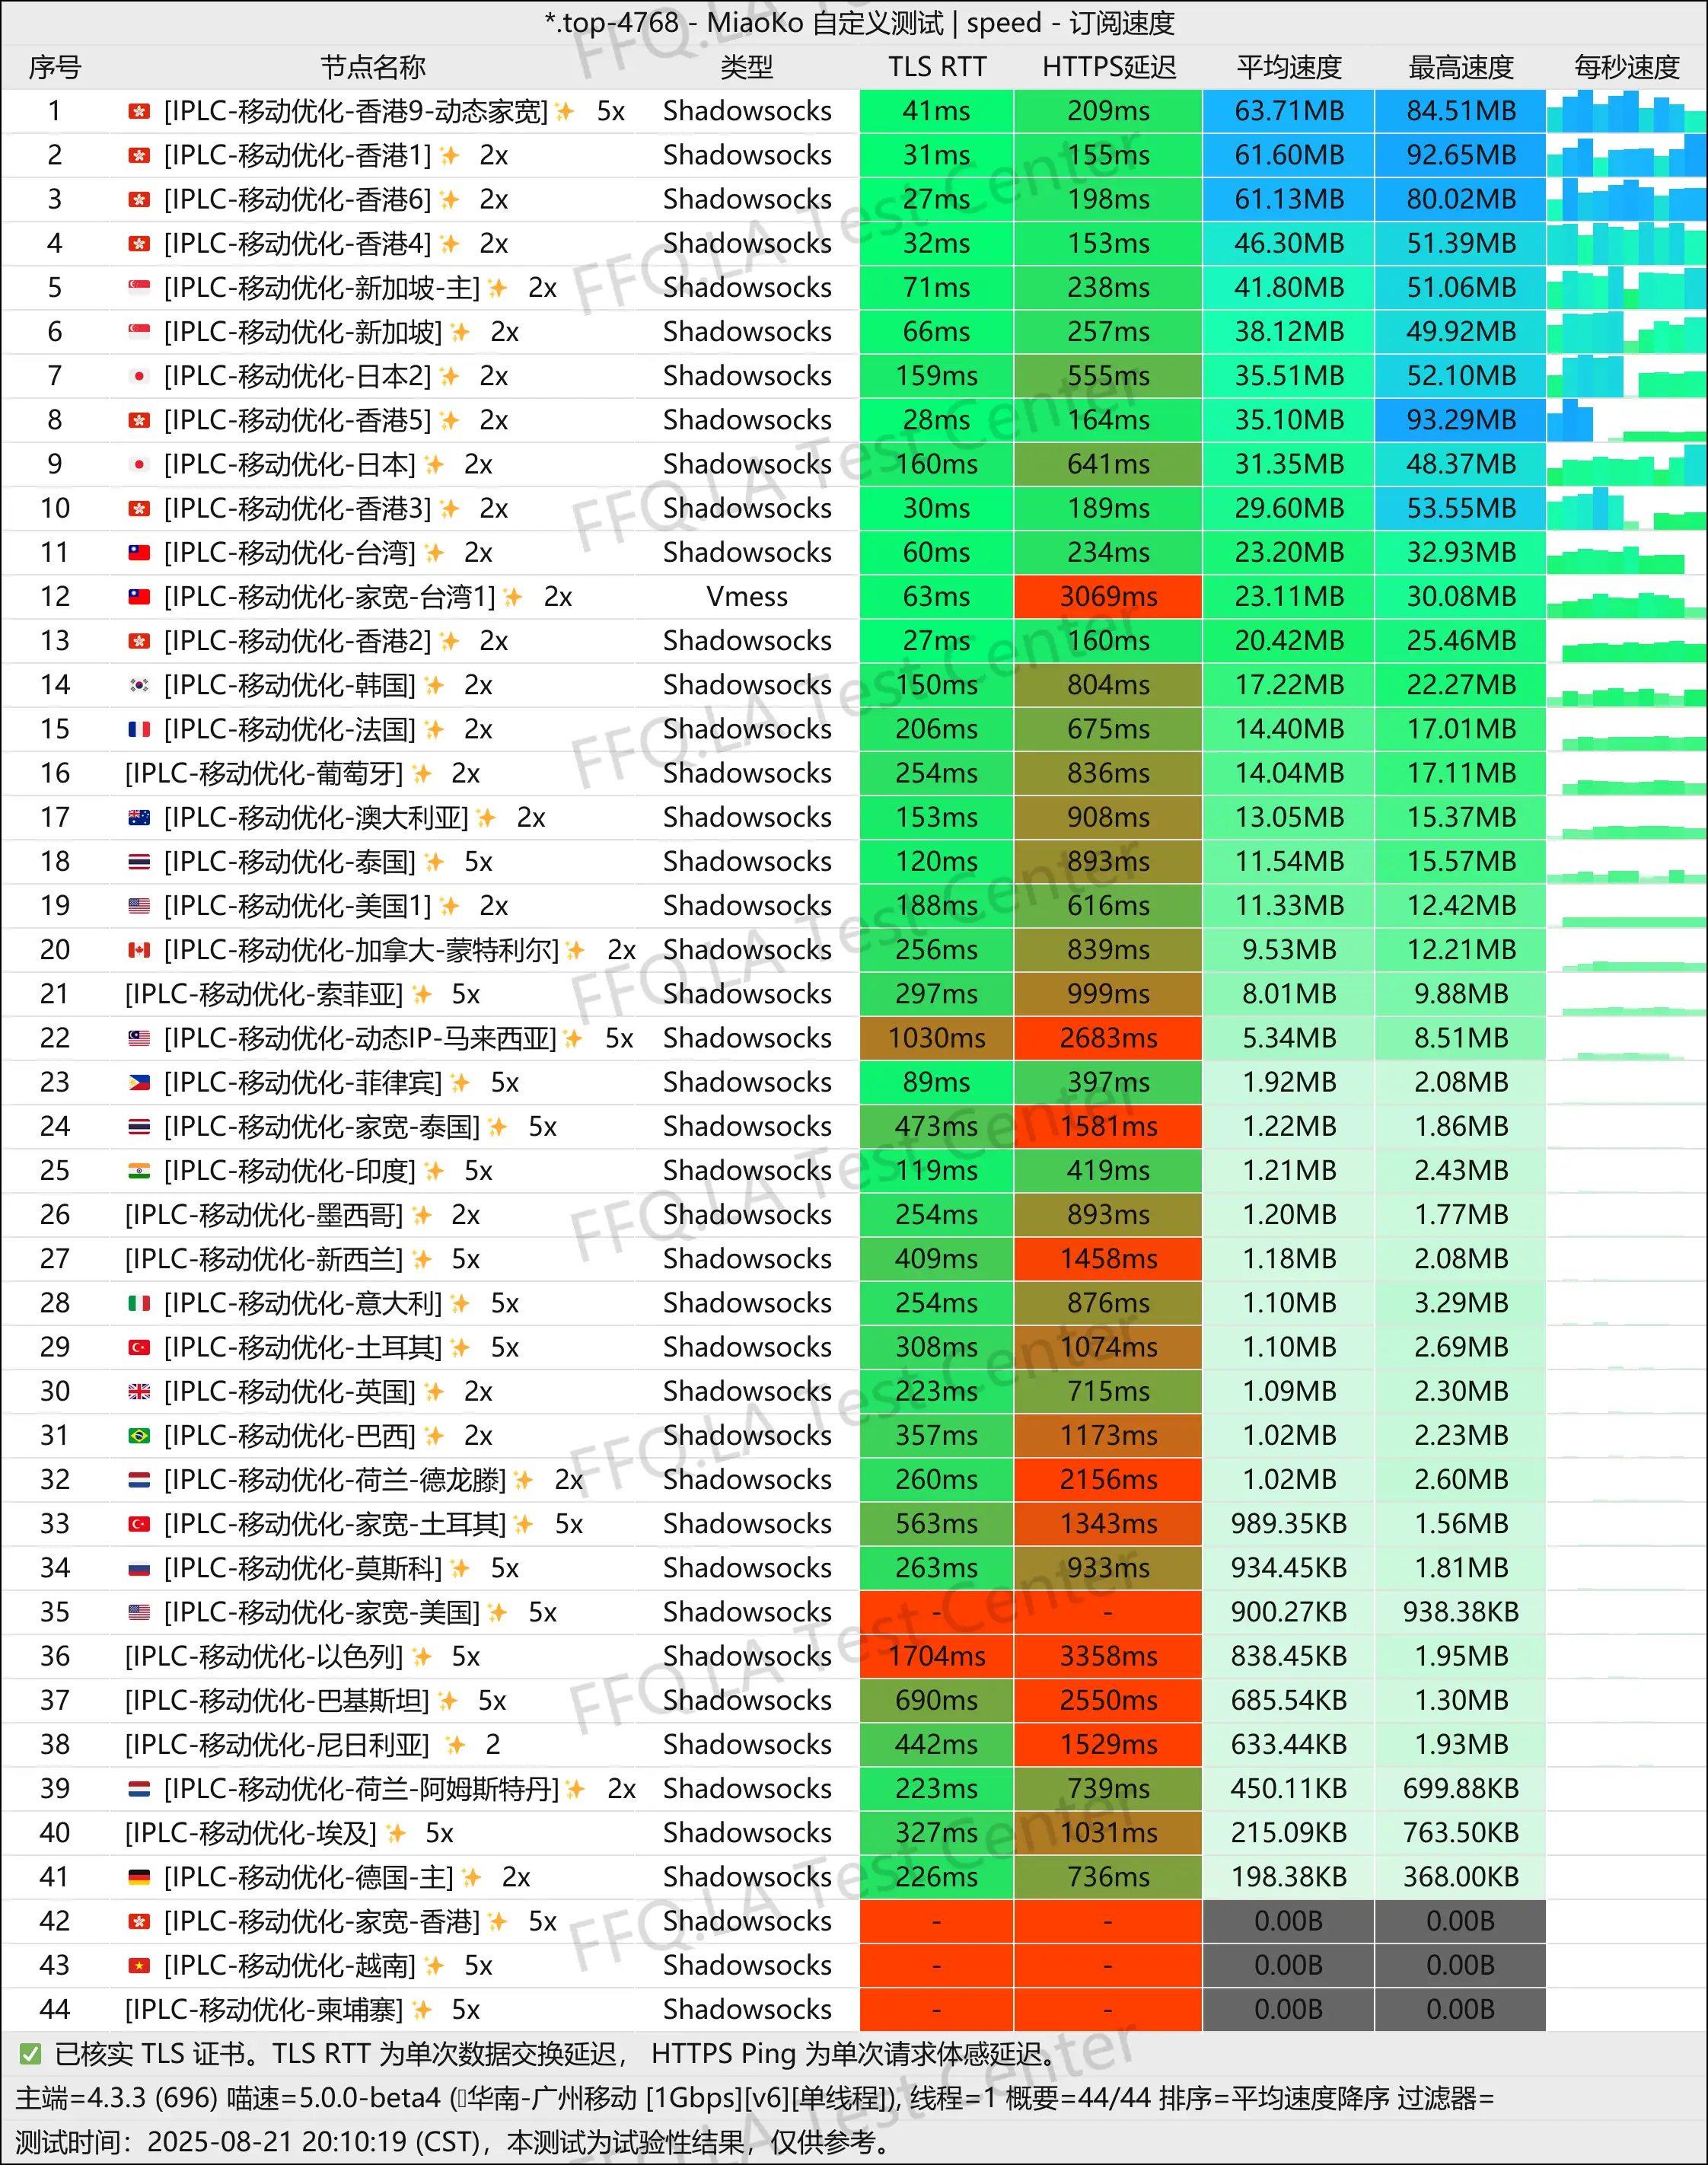
Task: Click the 900.27KB average speed cell
Action: pos(1289,1612)
